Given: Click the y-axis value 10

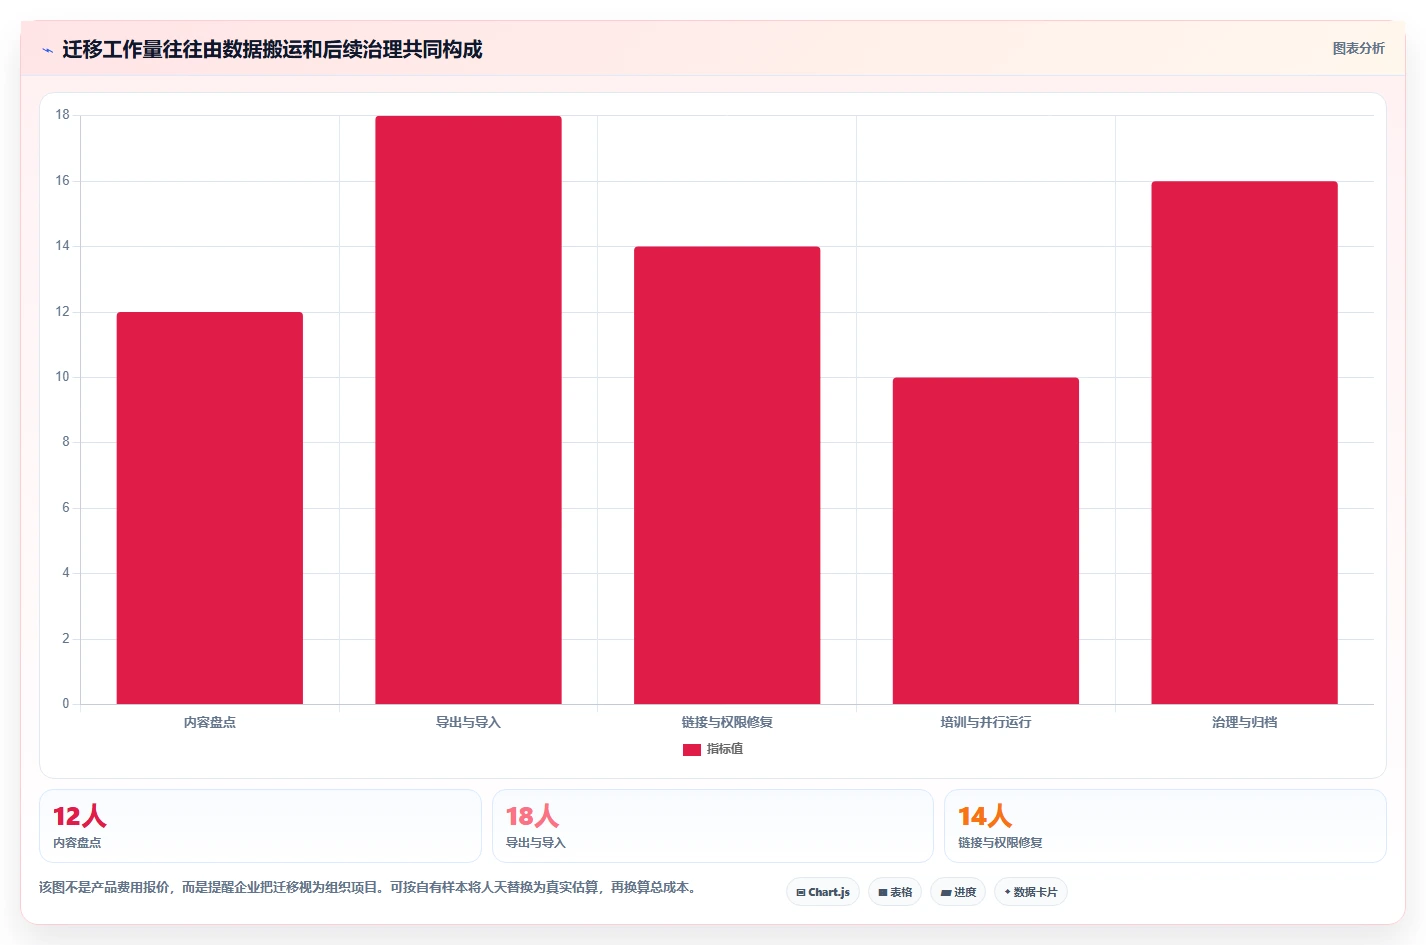Looking at the screenshot, I should [x=63, y=377].
